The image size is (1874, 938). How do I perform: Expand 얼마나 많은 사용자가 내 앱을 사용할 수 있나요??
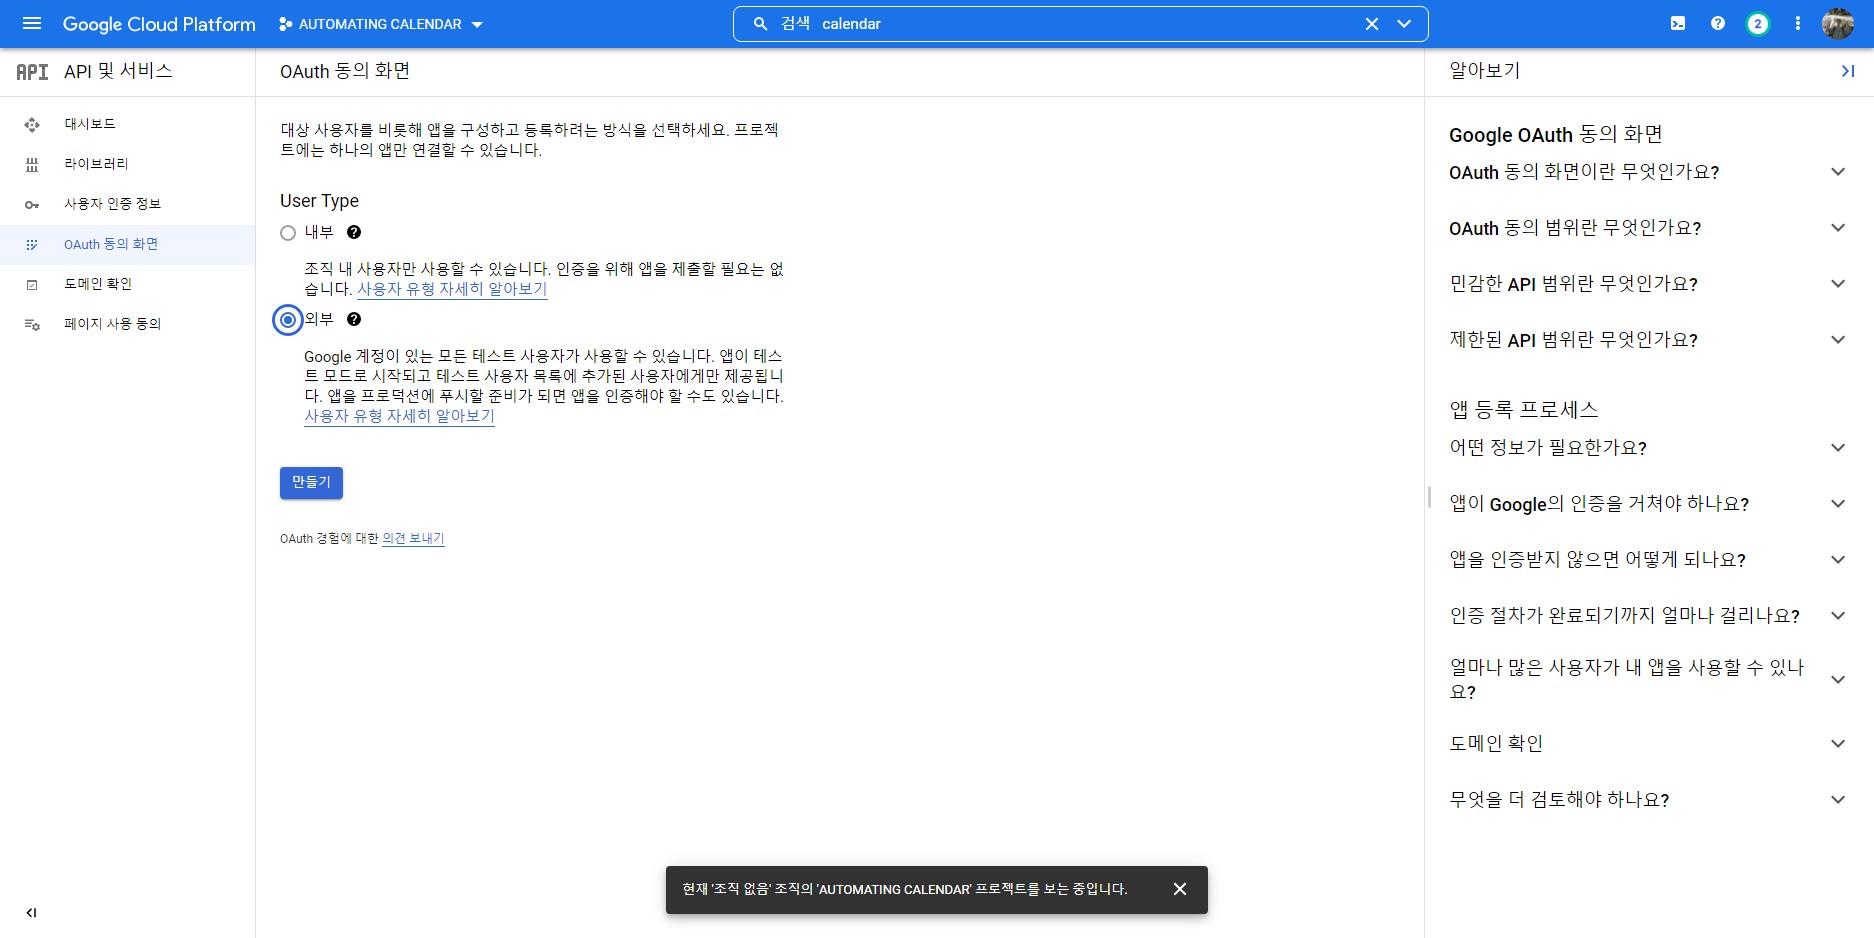(x=1647, y=679)
